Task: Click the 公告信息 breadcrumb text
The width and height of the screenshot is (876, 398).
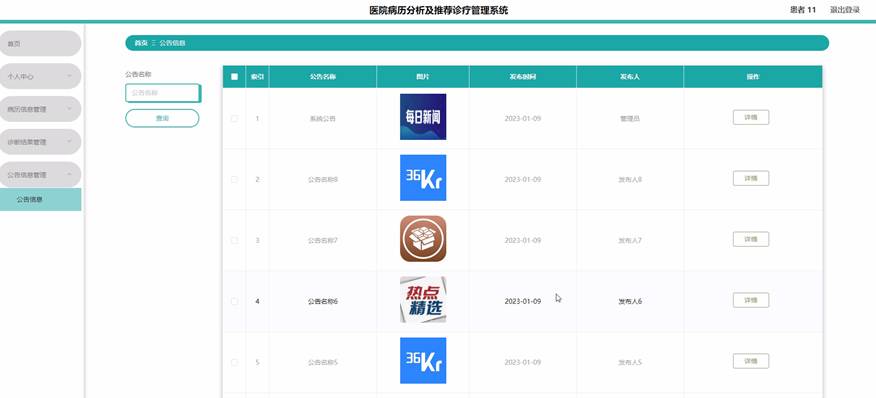Action: point(173,43)
